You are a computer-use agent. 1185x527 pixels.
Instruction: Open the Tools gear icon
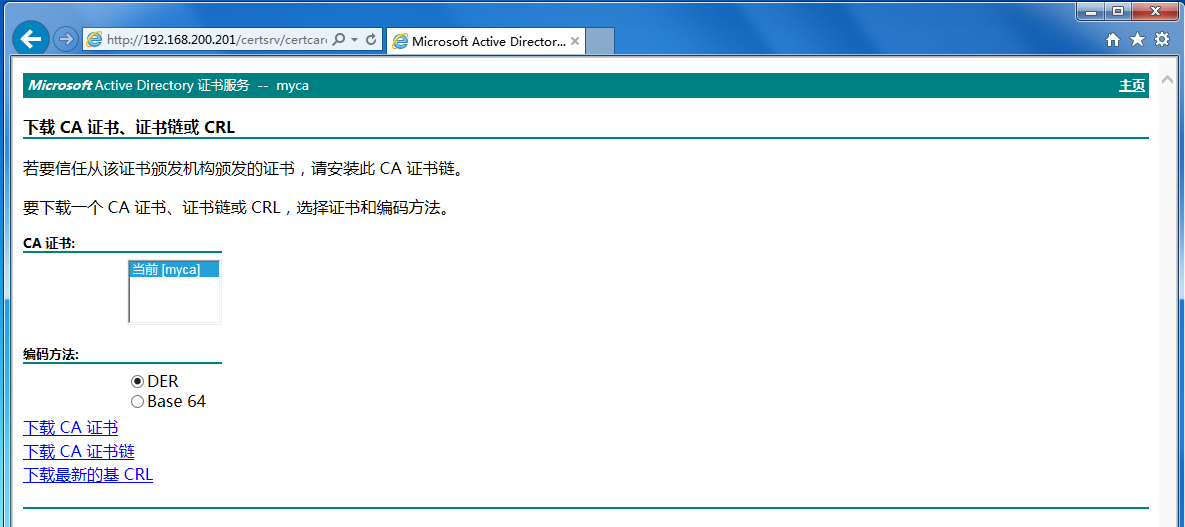point(1161,40)
